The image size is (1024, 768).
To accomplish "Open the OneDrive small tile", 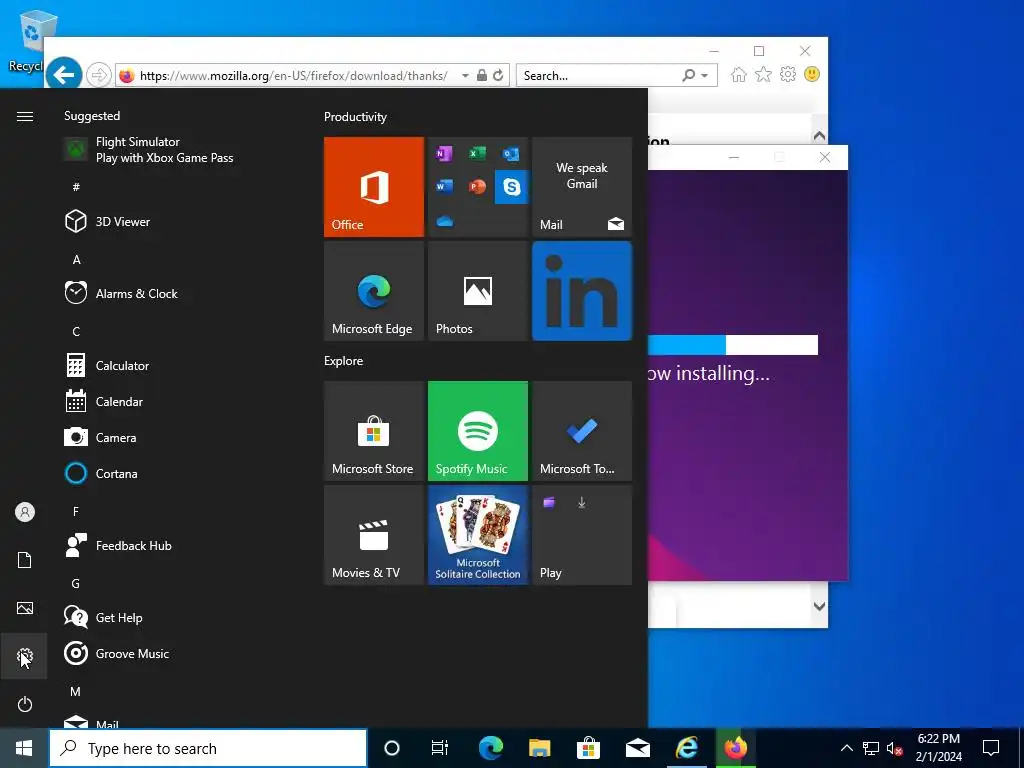I will click(x=444, y=221).
